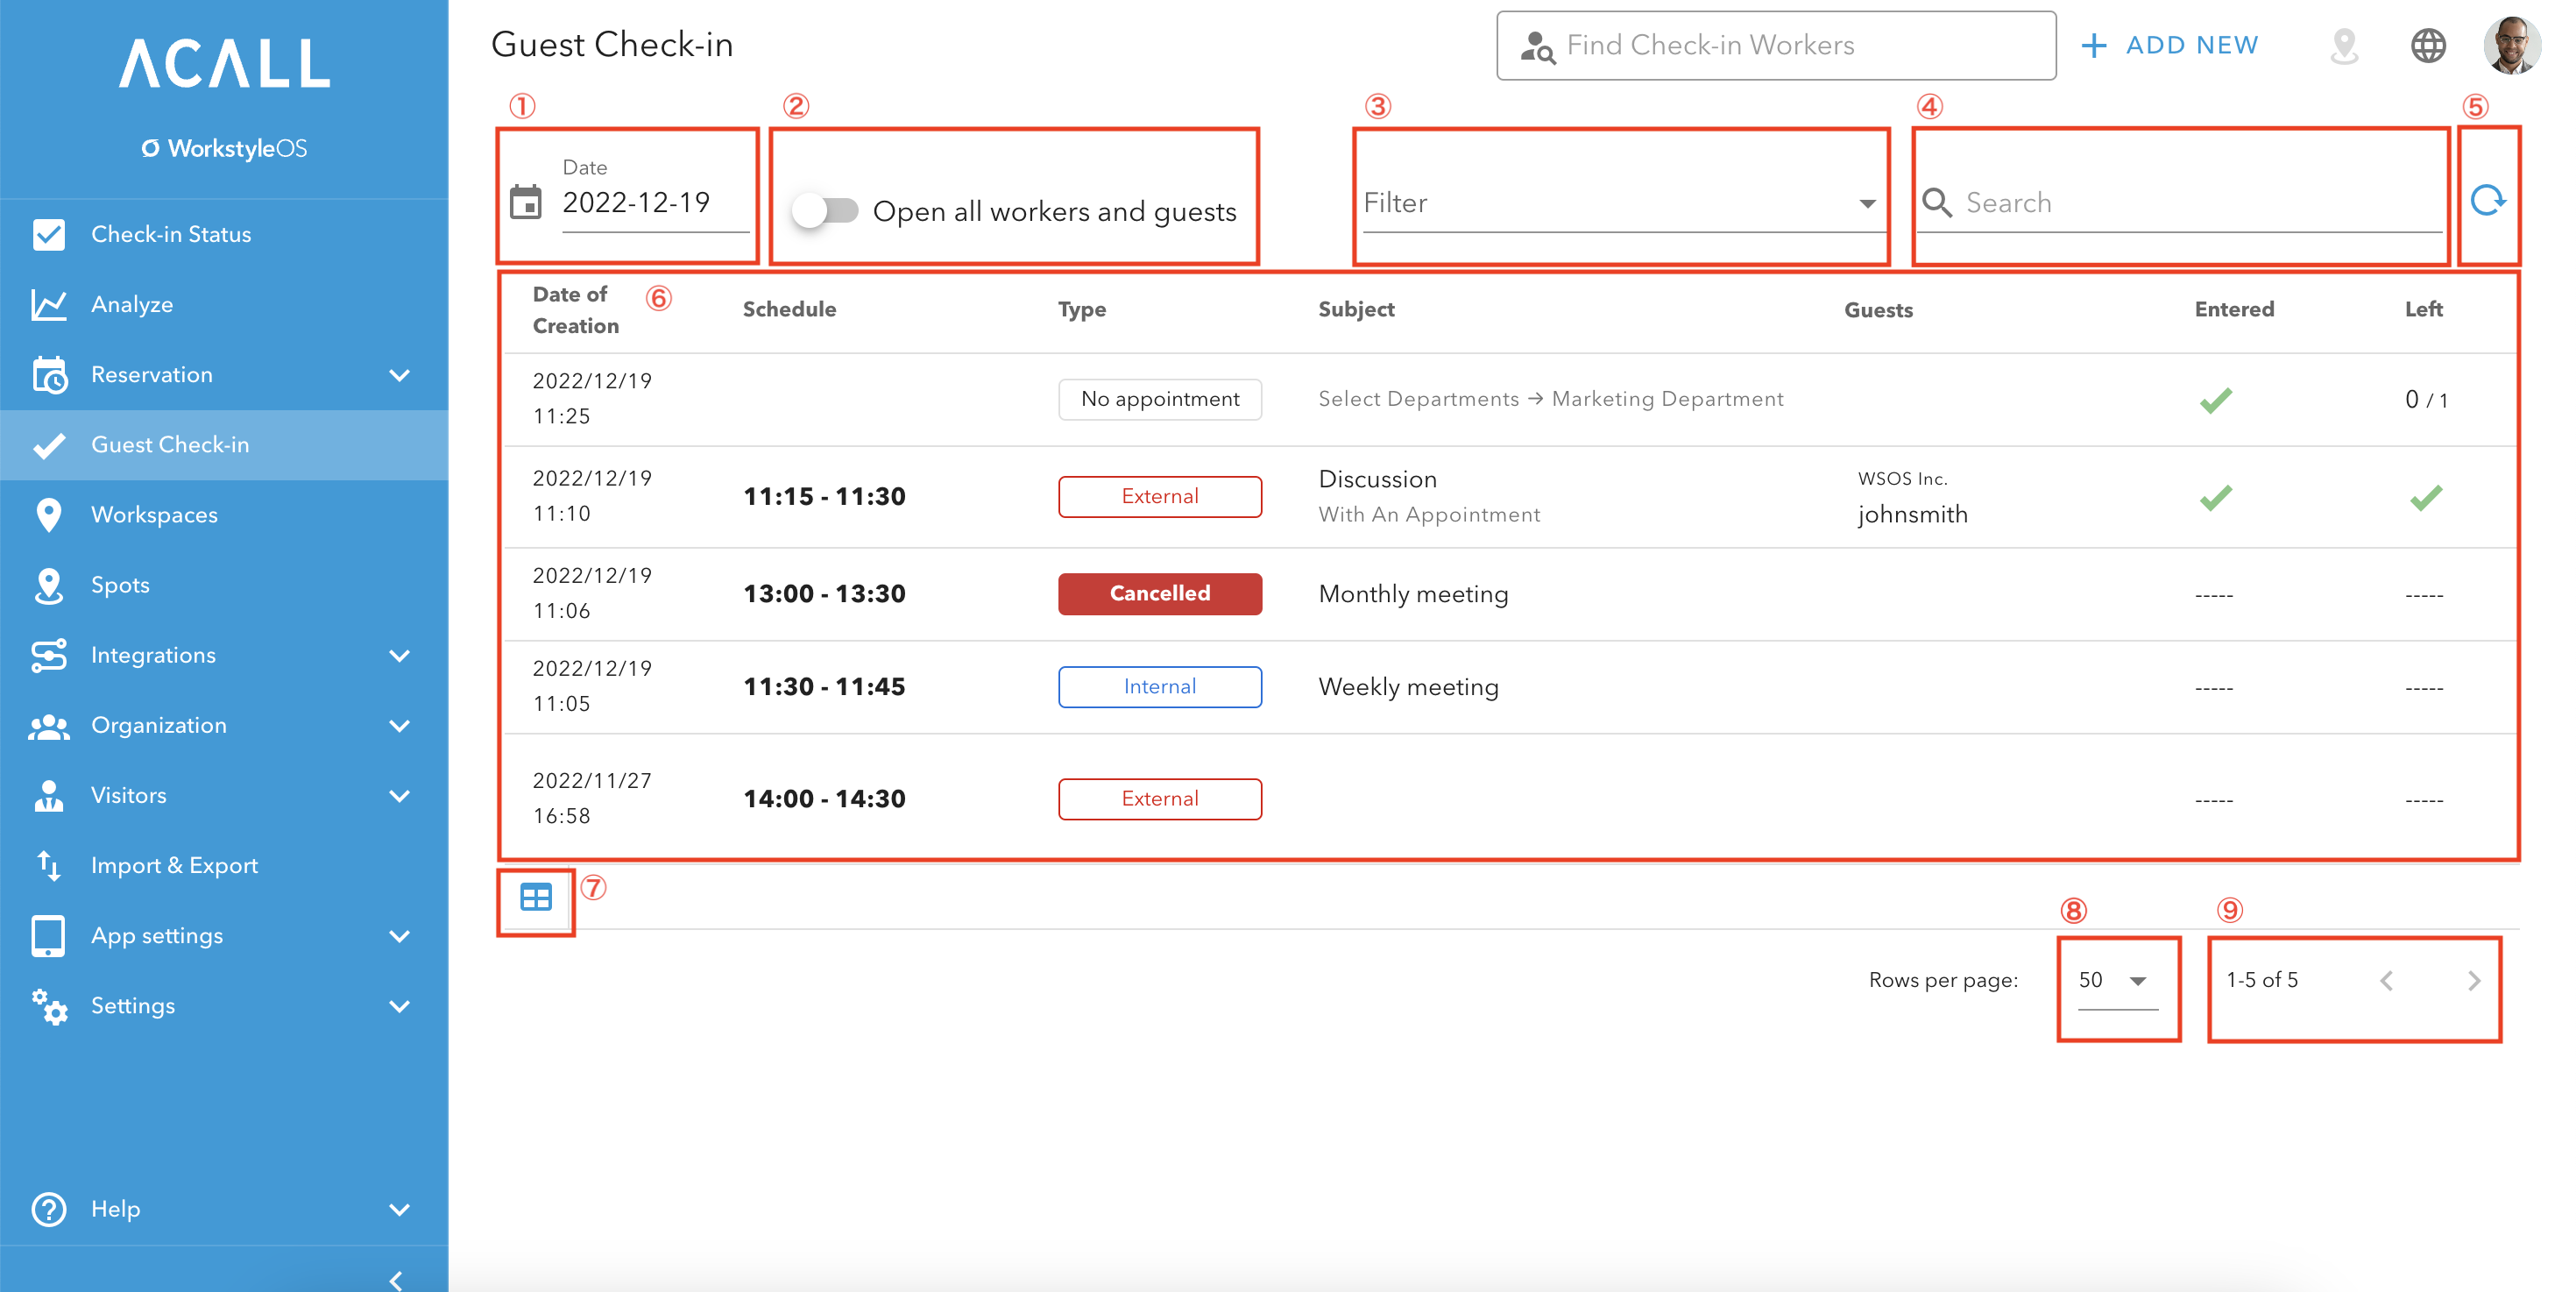Viewport: 2576px width, 1292px height.
Task: Click the Monthly meeting subject
Action: tap(1413, 594)
